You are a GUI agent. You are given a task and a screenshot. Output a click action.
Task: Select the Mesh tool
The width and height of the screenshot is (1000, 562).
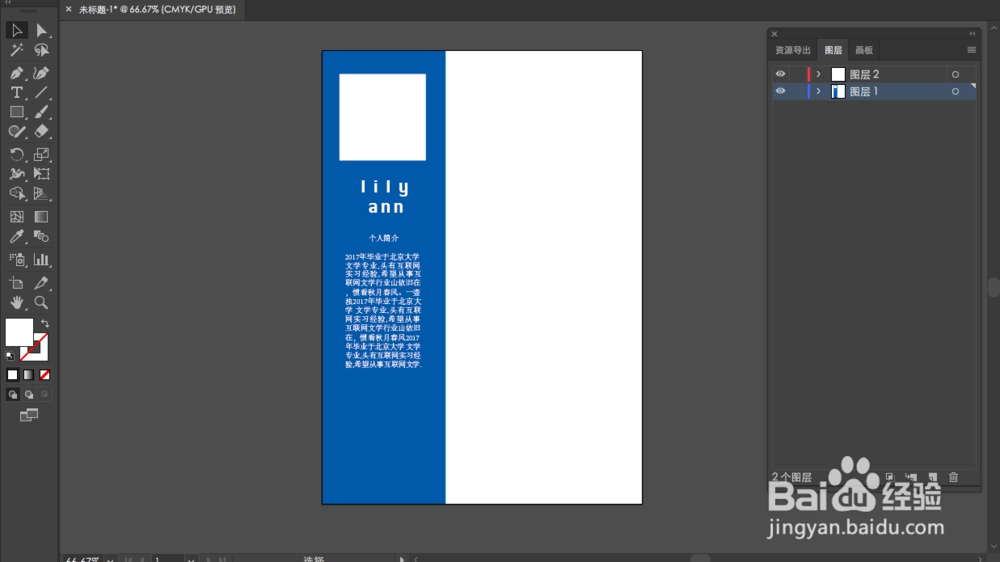pos(17,217)
